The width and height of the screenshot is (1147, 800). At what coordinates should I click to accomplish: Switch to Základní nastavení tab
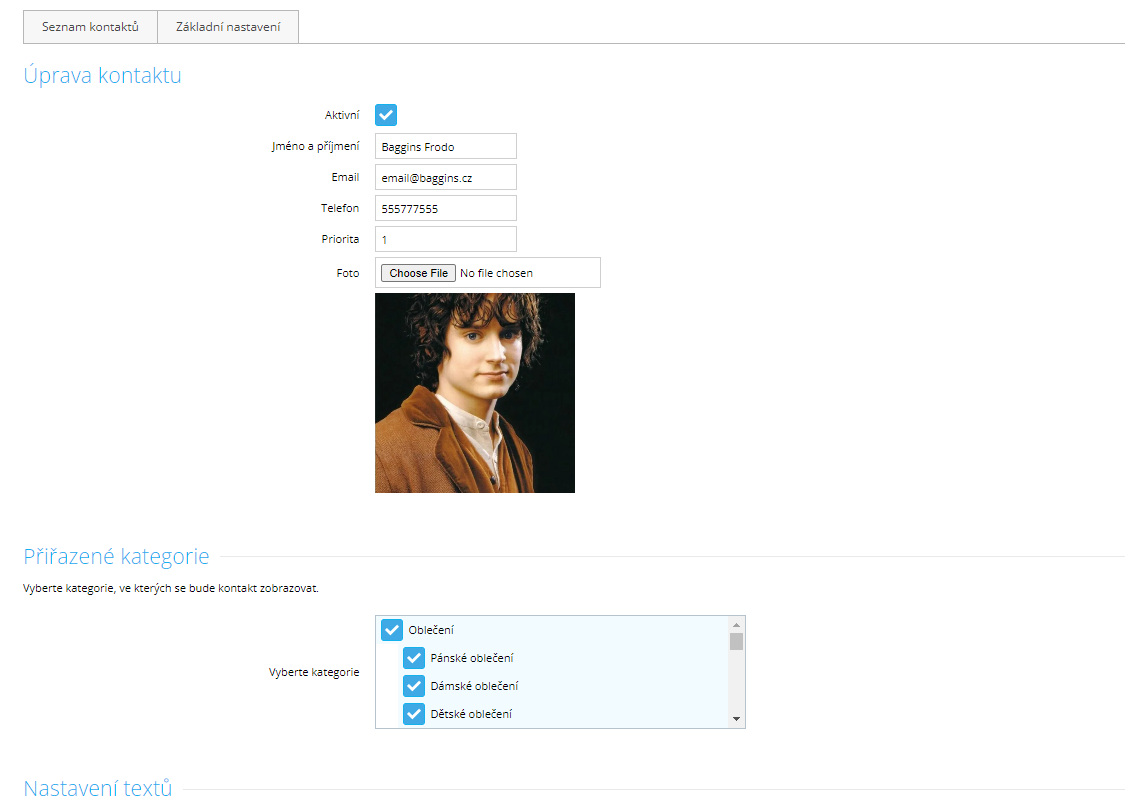click(x=227, y=27)
